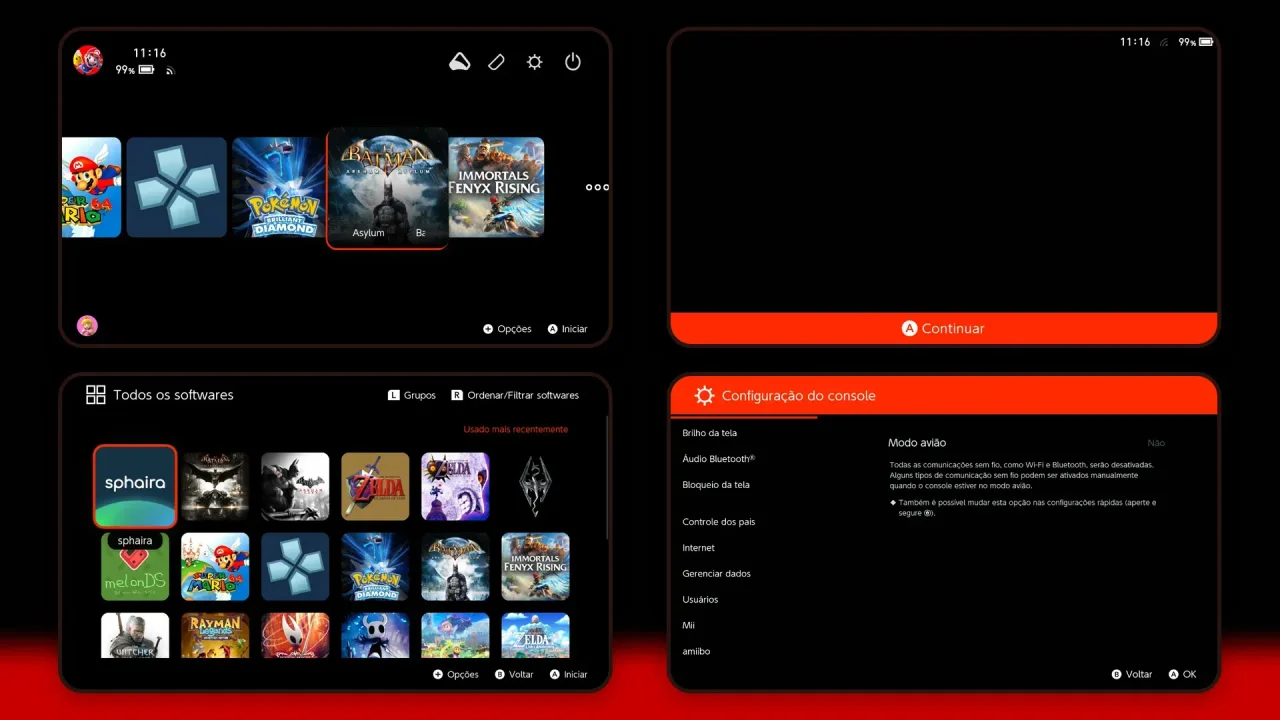Open Usuários settings
The width and height of the screenshot is (1280, 720).
(700, 600)
